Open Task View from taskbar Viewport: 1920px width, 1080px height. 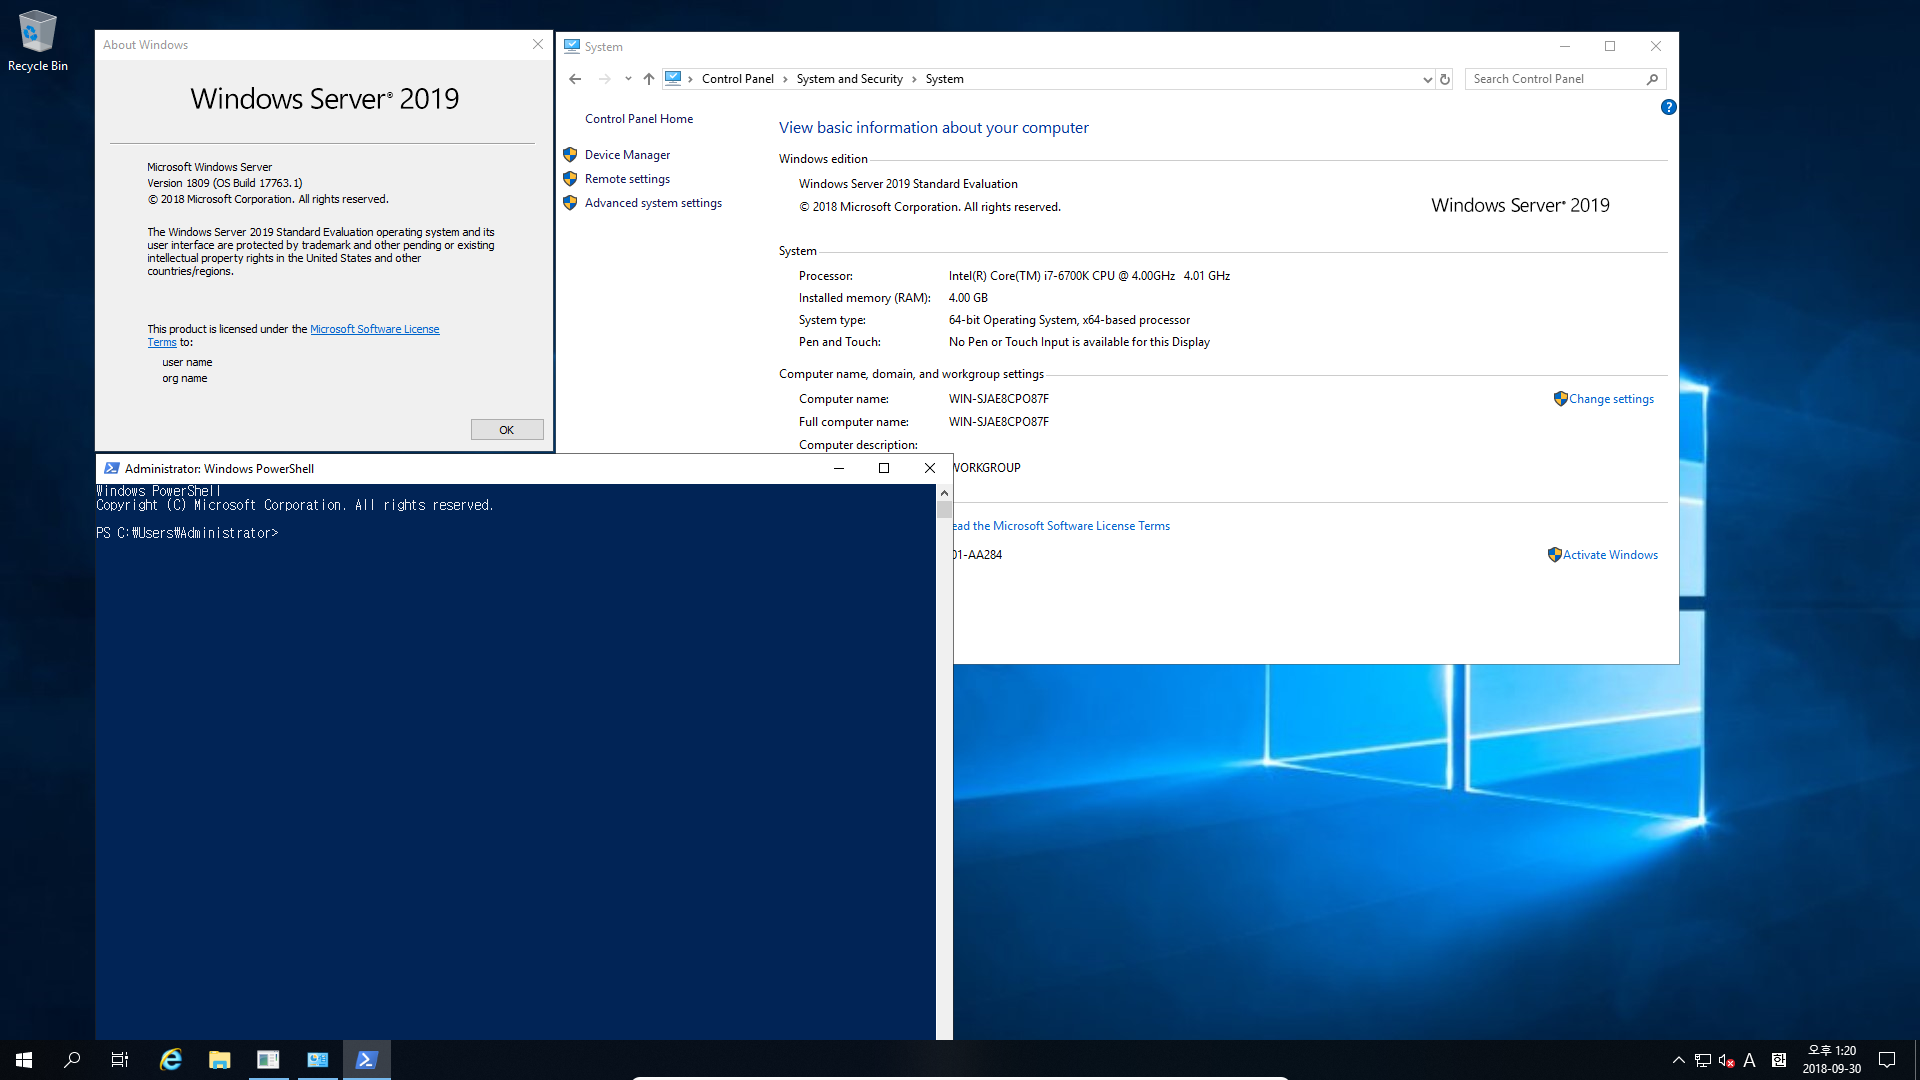click(x=120, y=1060)
